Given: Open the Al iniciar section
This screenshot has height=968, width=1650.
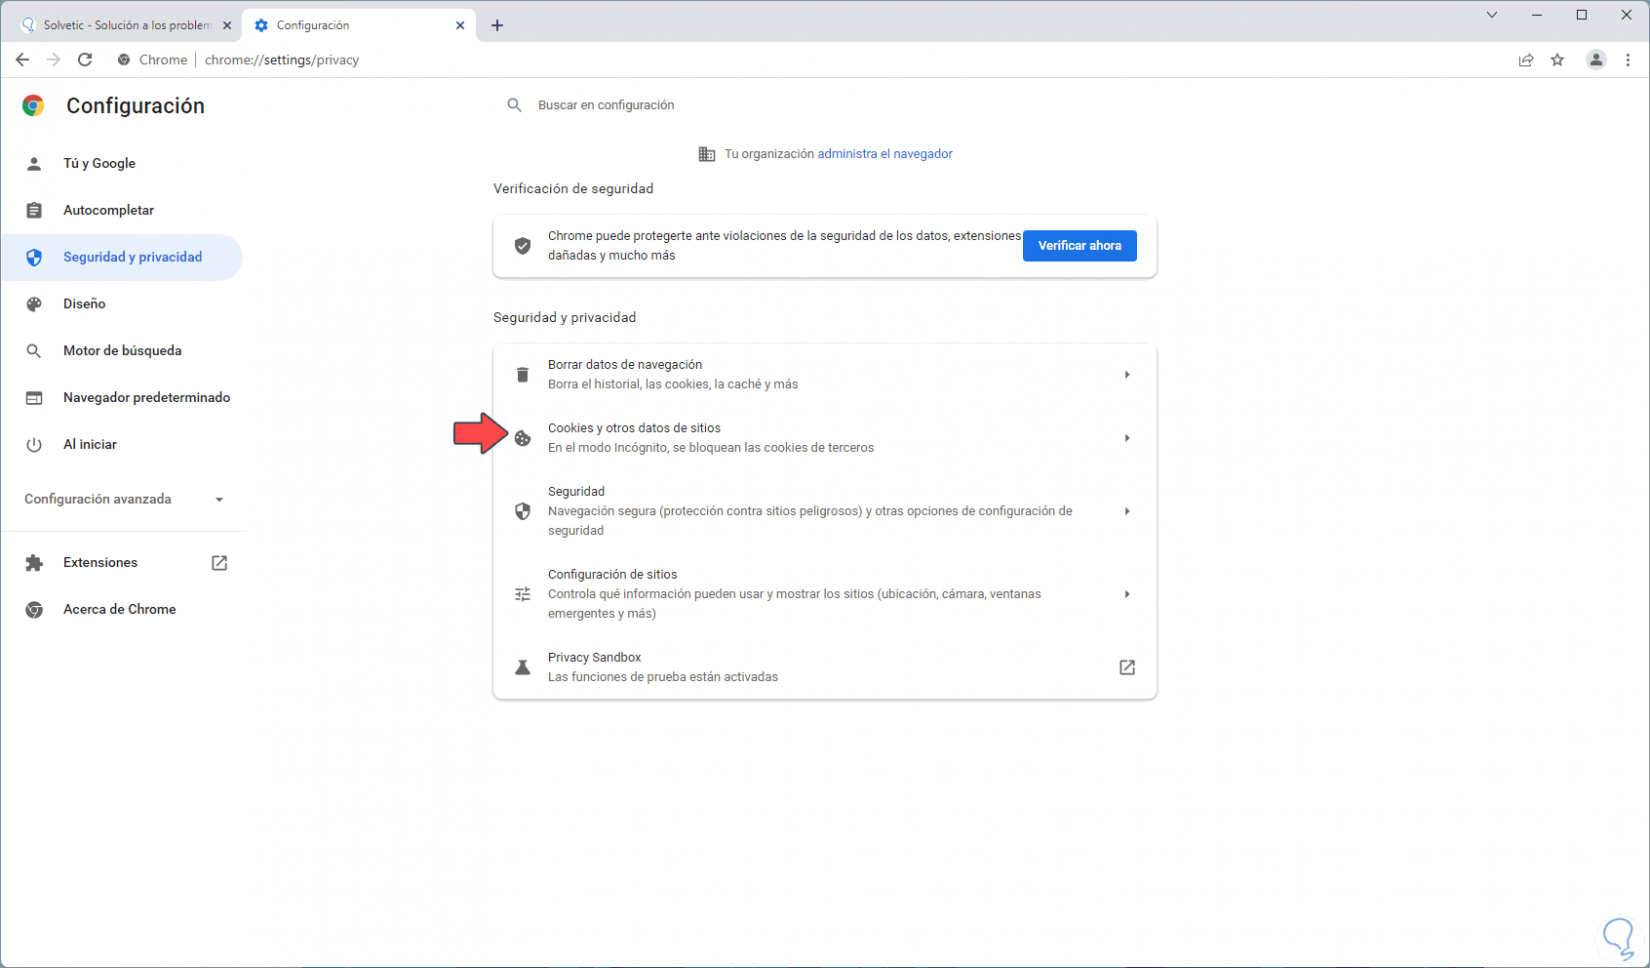Looking at the screenshot, I should (x=122, y=445).
